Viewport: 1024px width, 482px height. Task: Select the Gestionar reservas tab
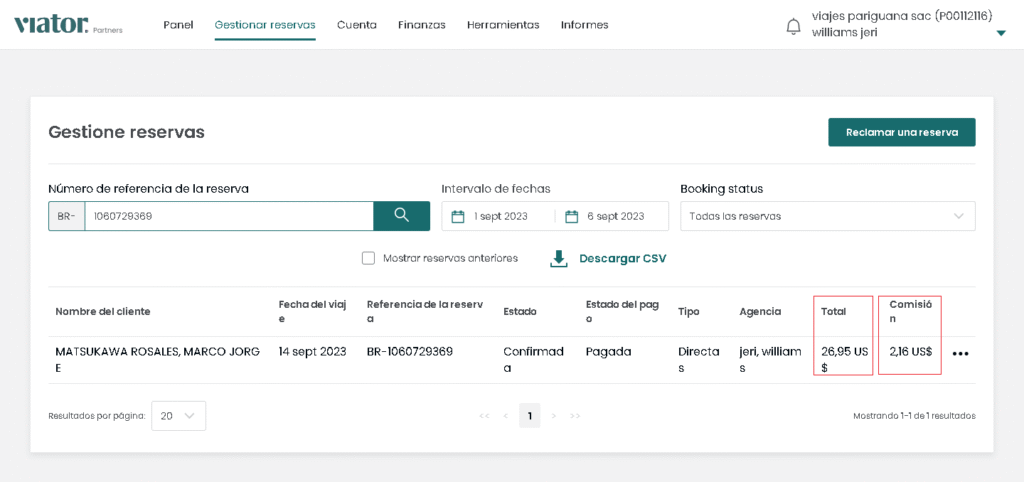click(264, 25)
